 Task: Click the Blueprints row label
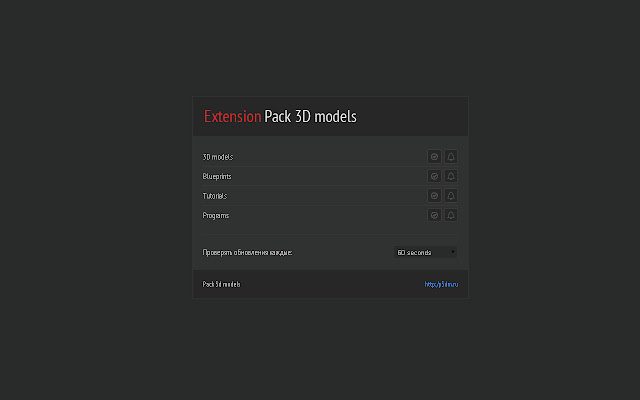click(217, 176)
